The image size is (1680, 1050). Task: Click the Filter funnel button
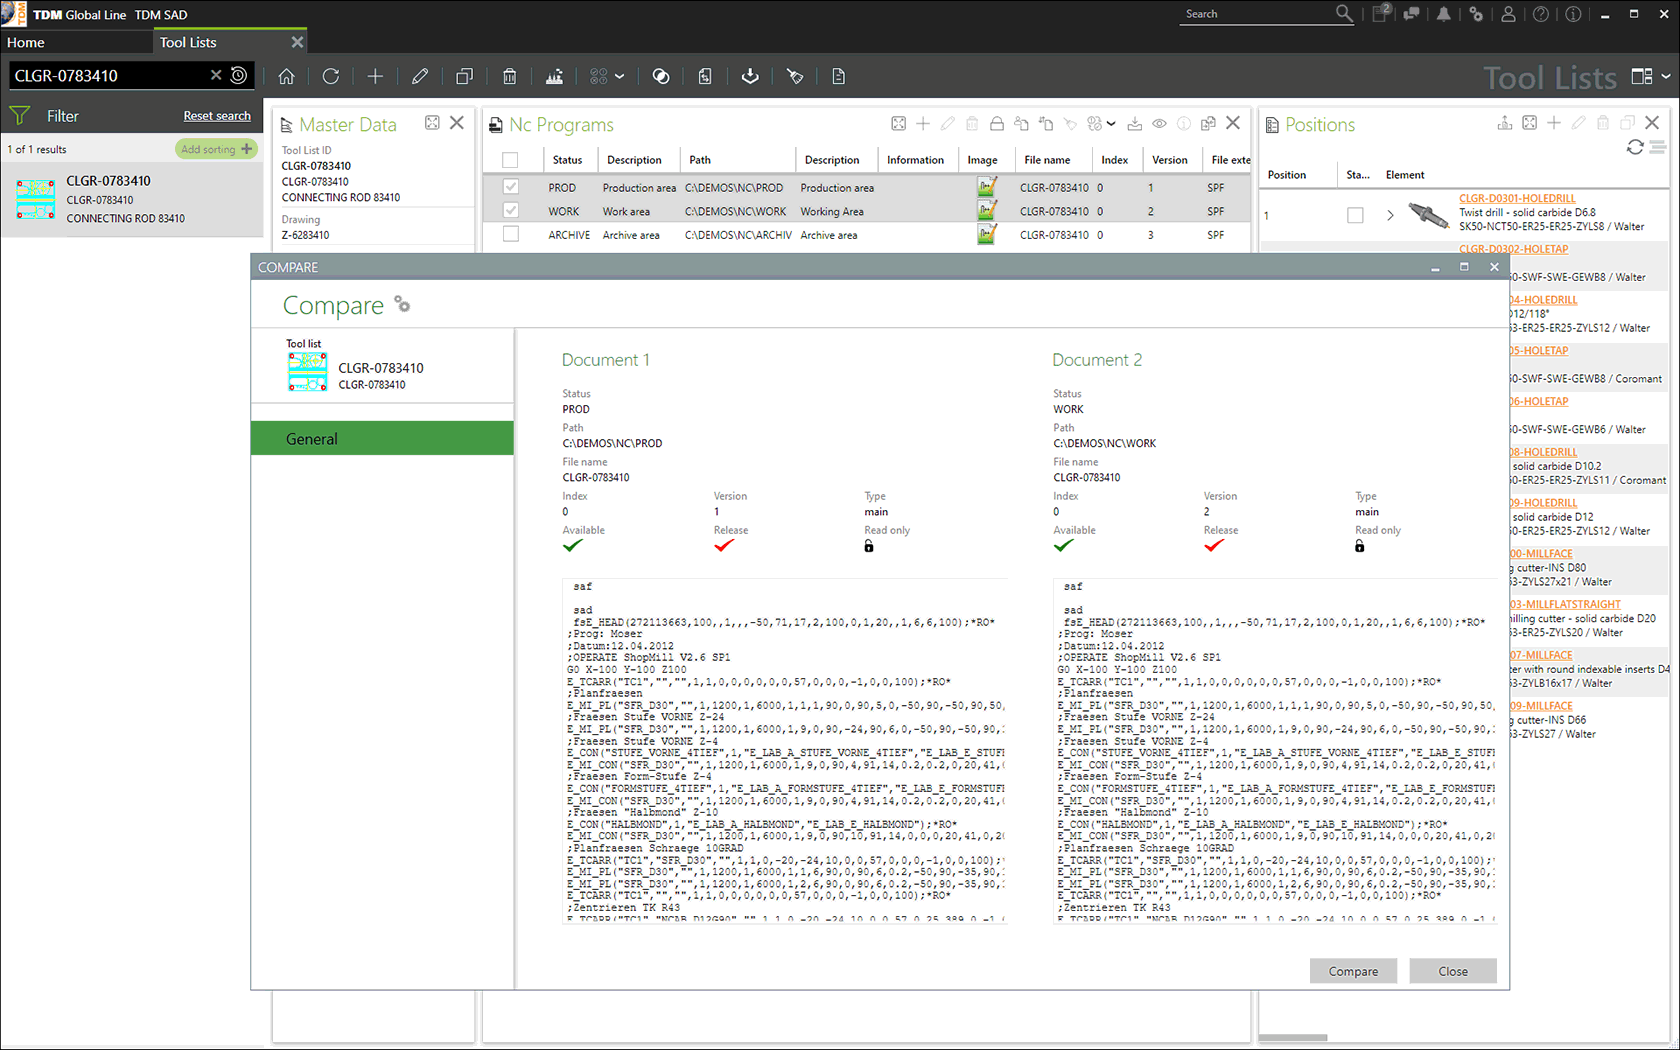click(19, 116)
